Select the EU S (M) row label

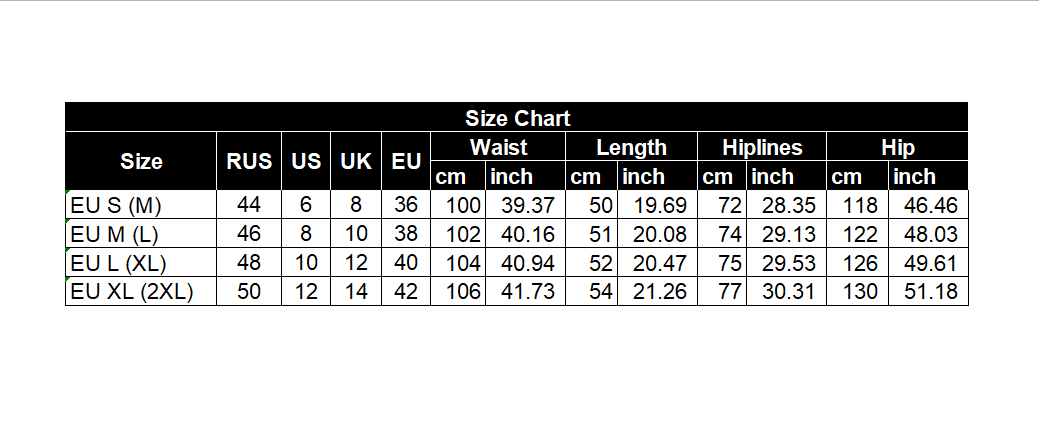116,205
